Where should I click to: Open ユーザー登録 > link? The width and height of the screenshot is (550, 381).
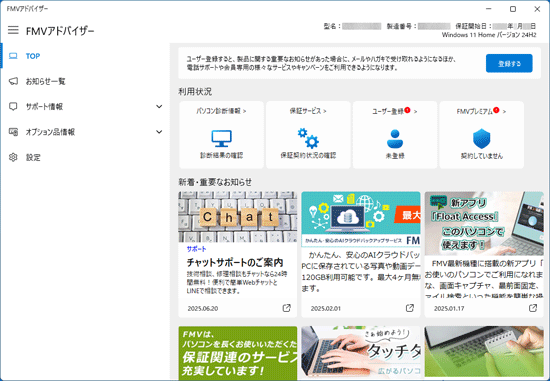point(395,111)
